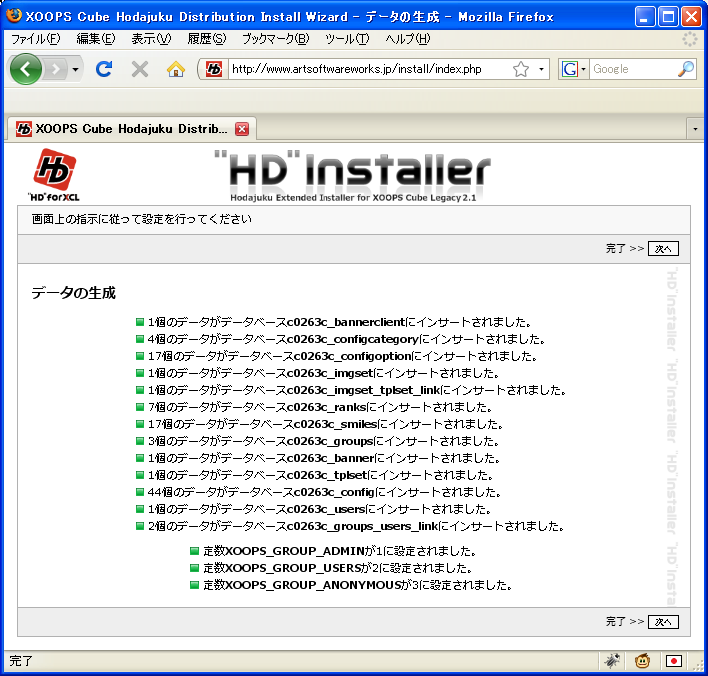This screenshot has height=676, width=708.
Task: Click the Greasemonkey monkey icon
Action: click(x=644, y=661)
